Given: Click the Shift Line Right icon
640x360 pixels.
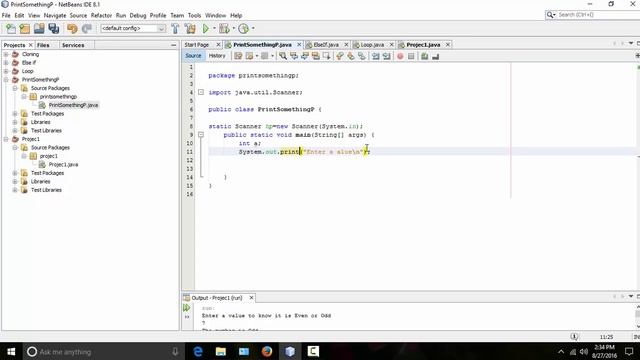Looking at the screenshot, I should 386,56.
